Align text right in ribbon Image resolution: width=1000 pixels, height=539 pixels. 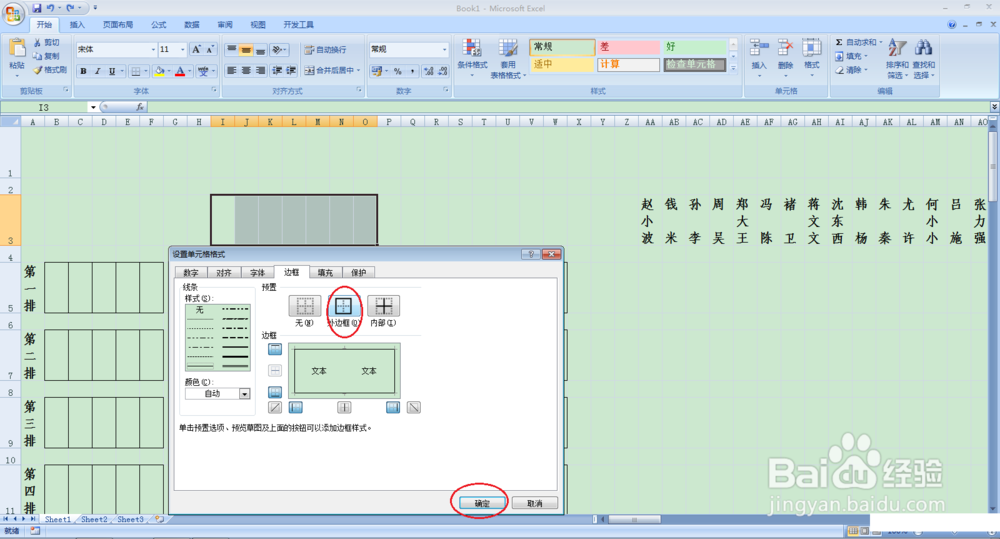260,70
